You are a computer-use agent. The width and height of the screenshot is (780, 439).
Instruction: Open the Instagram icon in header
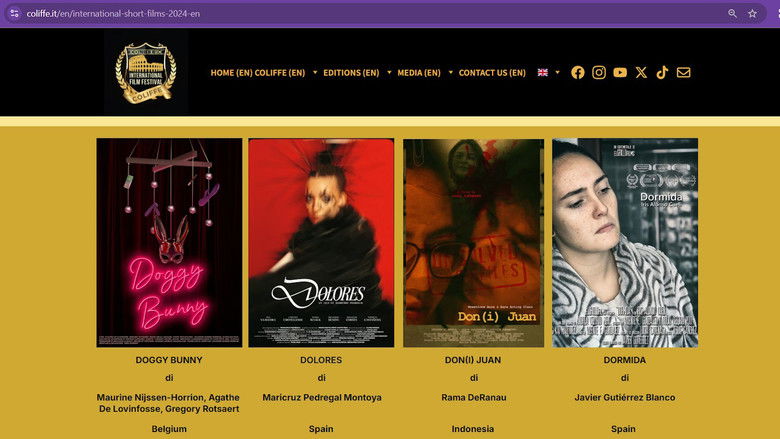(x=599, y=72)
